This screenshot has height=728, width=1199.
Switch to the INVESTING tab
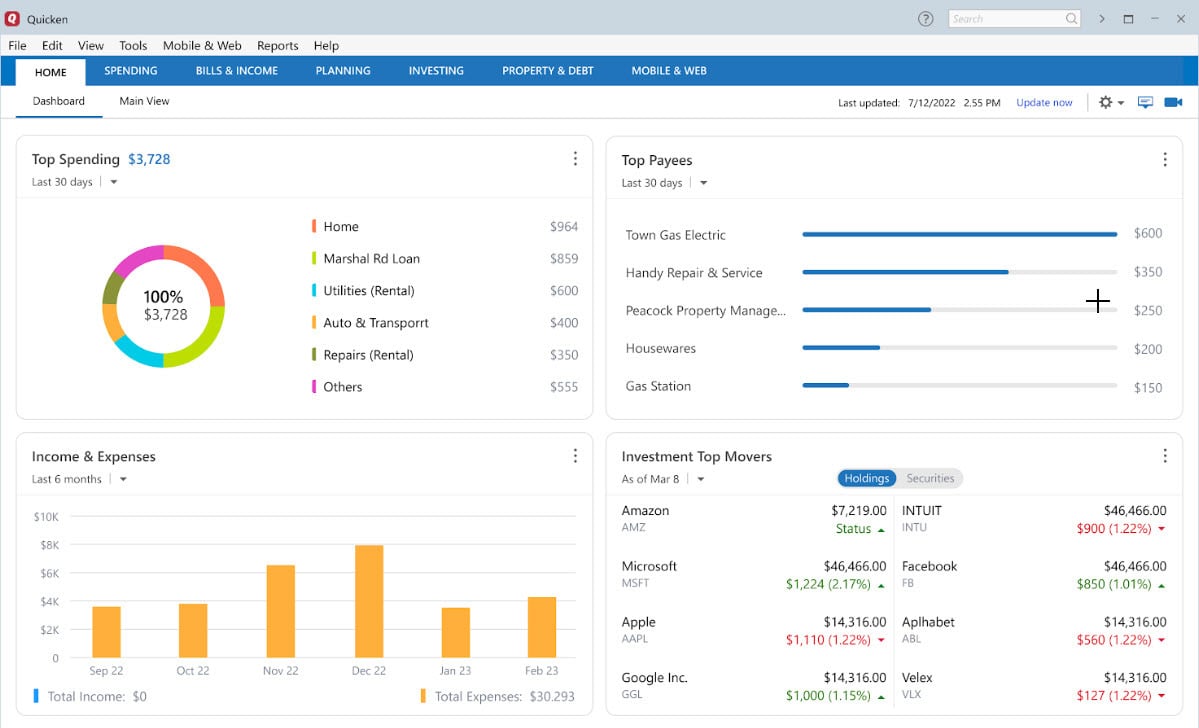coord(436,70)
